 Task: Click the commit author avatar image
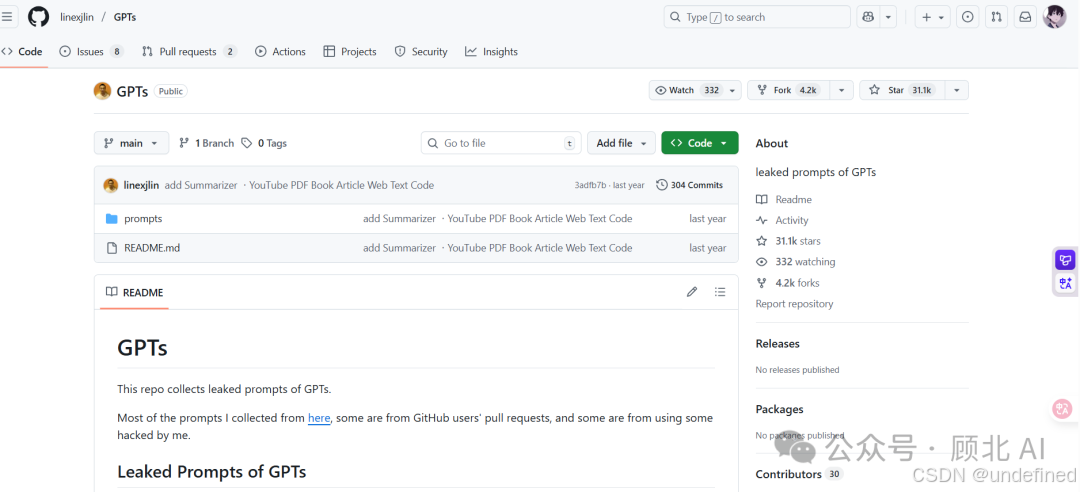pyautogui.click(x=110, y=185)
